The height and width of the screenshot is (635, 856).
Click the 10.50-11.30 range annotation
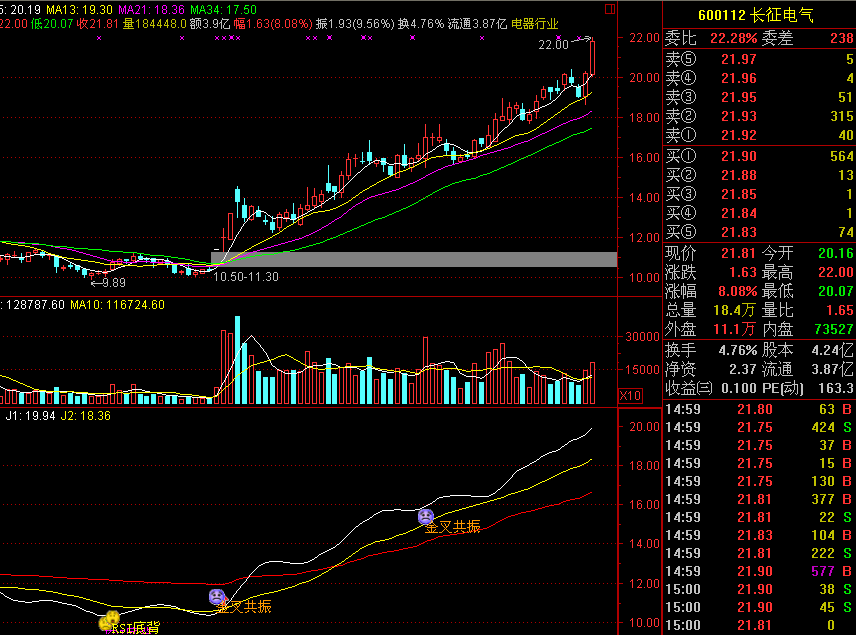coord(246,277)
